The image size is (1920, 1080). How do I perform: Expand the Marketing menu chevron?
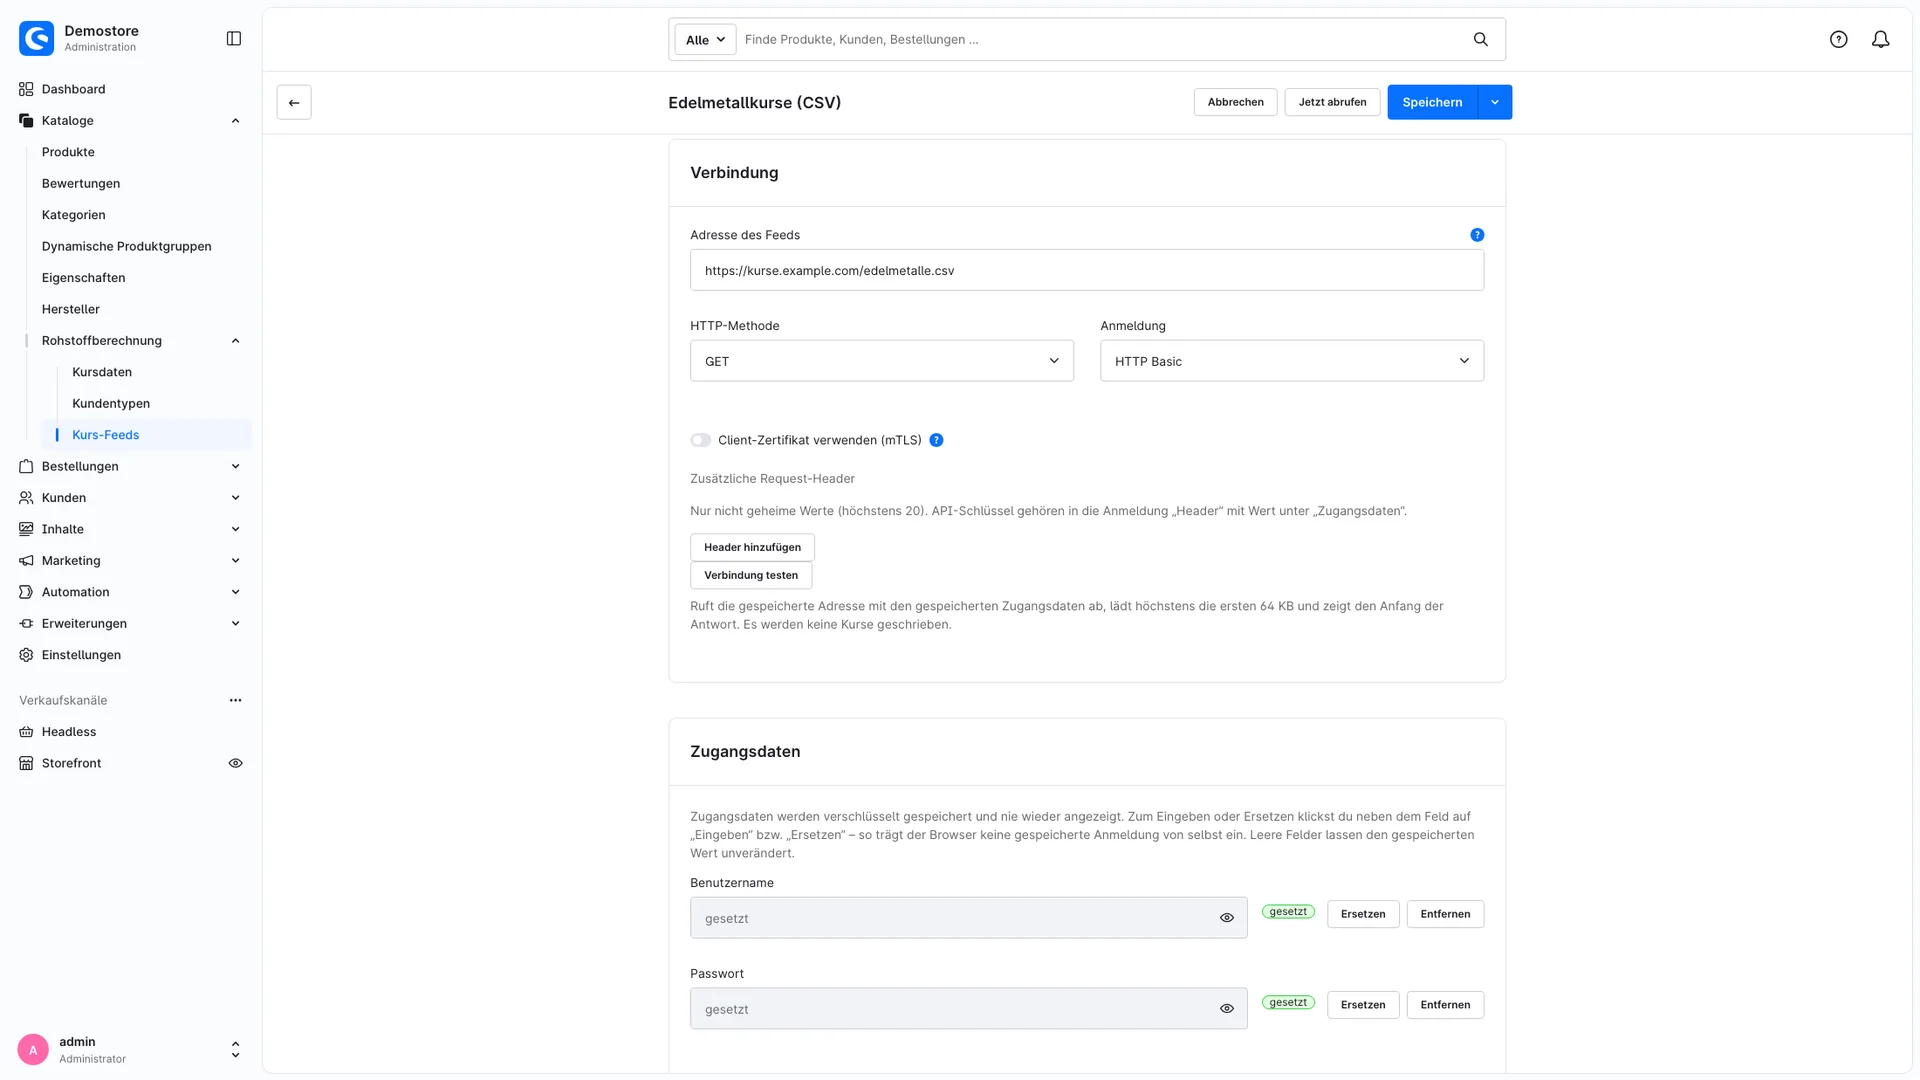(x=235, y=561)
